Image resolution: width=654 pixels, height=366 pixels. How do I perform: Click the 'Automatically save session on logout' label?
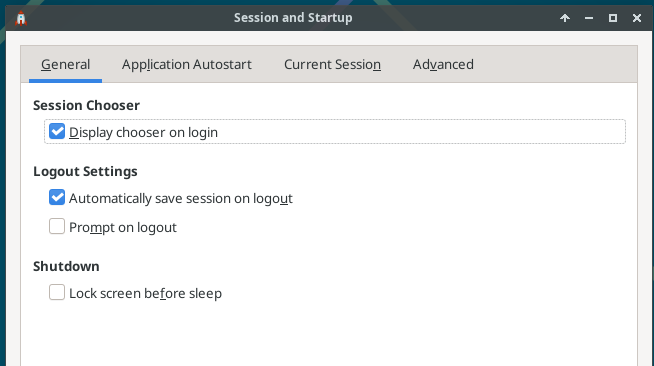click(181, 198)
